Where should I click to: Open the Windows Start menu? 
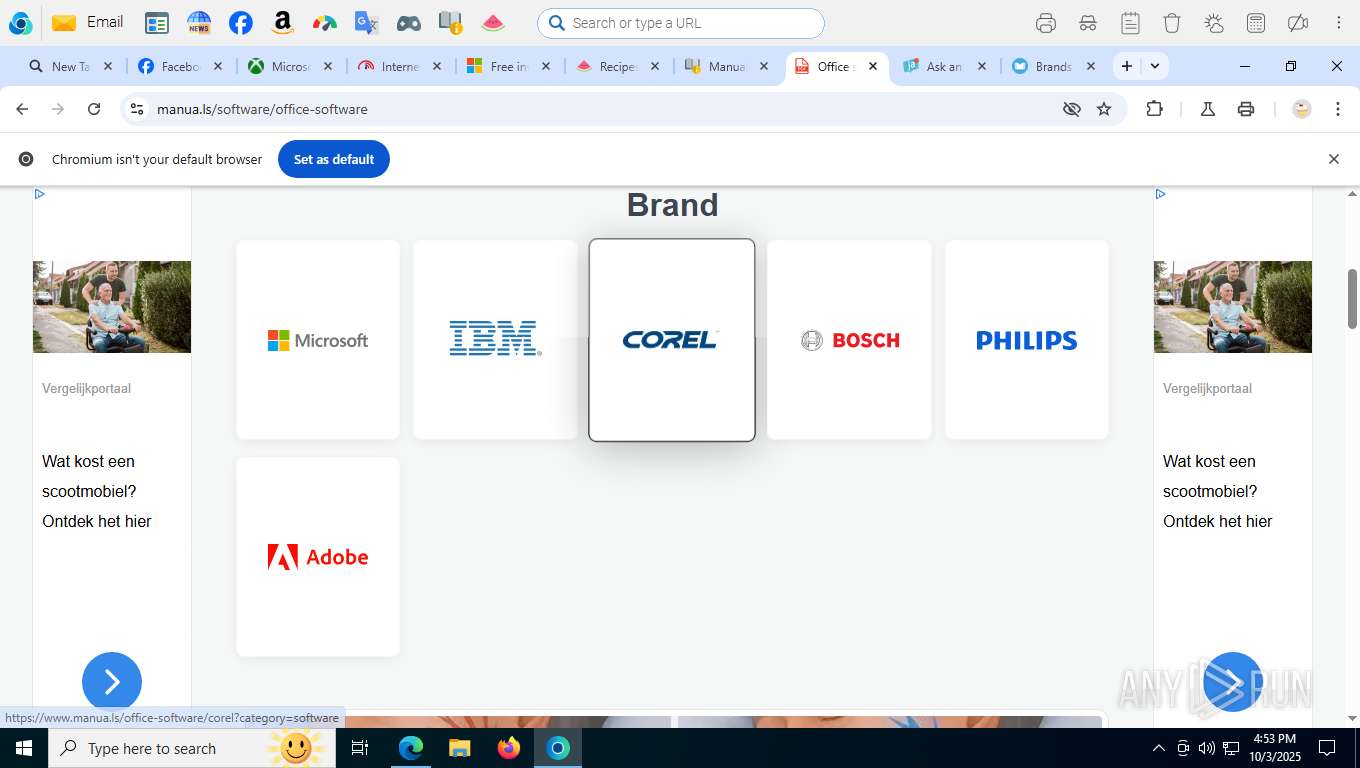tap(23, 748)
